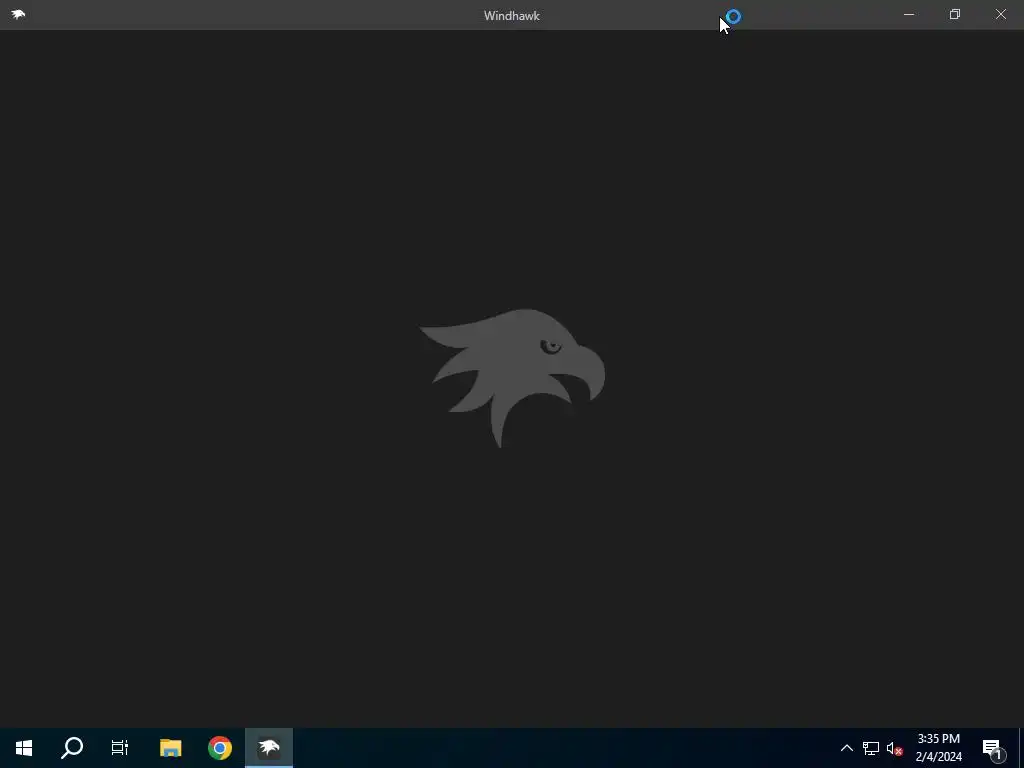Restore down the Windhawk window

[x=955, y=14]
